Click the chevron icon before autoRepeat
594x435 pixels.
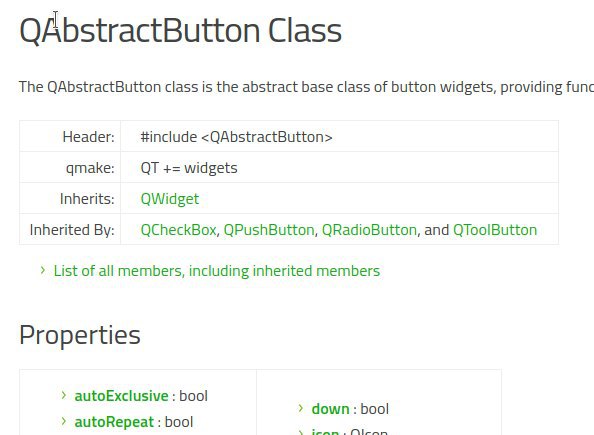[x=64, y=421]
